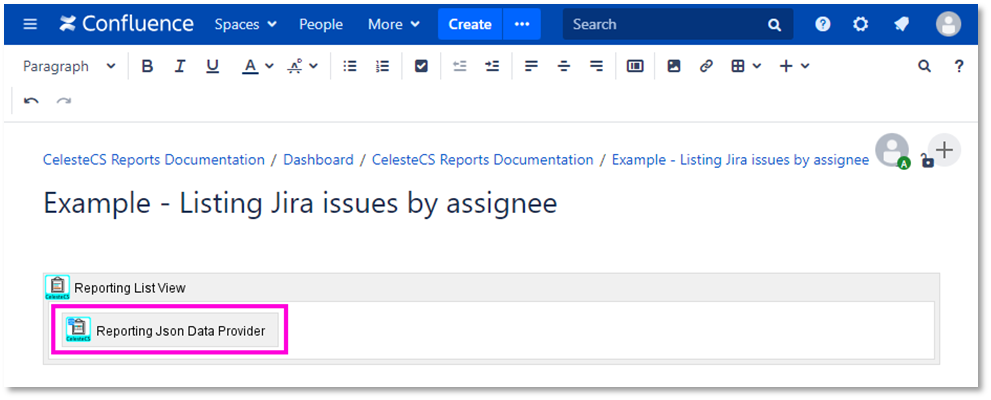This screenshot has width=991, height=400.
Task: Open the Spaces dropdown menu
Action: tap(245, 25)
